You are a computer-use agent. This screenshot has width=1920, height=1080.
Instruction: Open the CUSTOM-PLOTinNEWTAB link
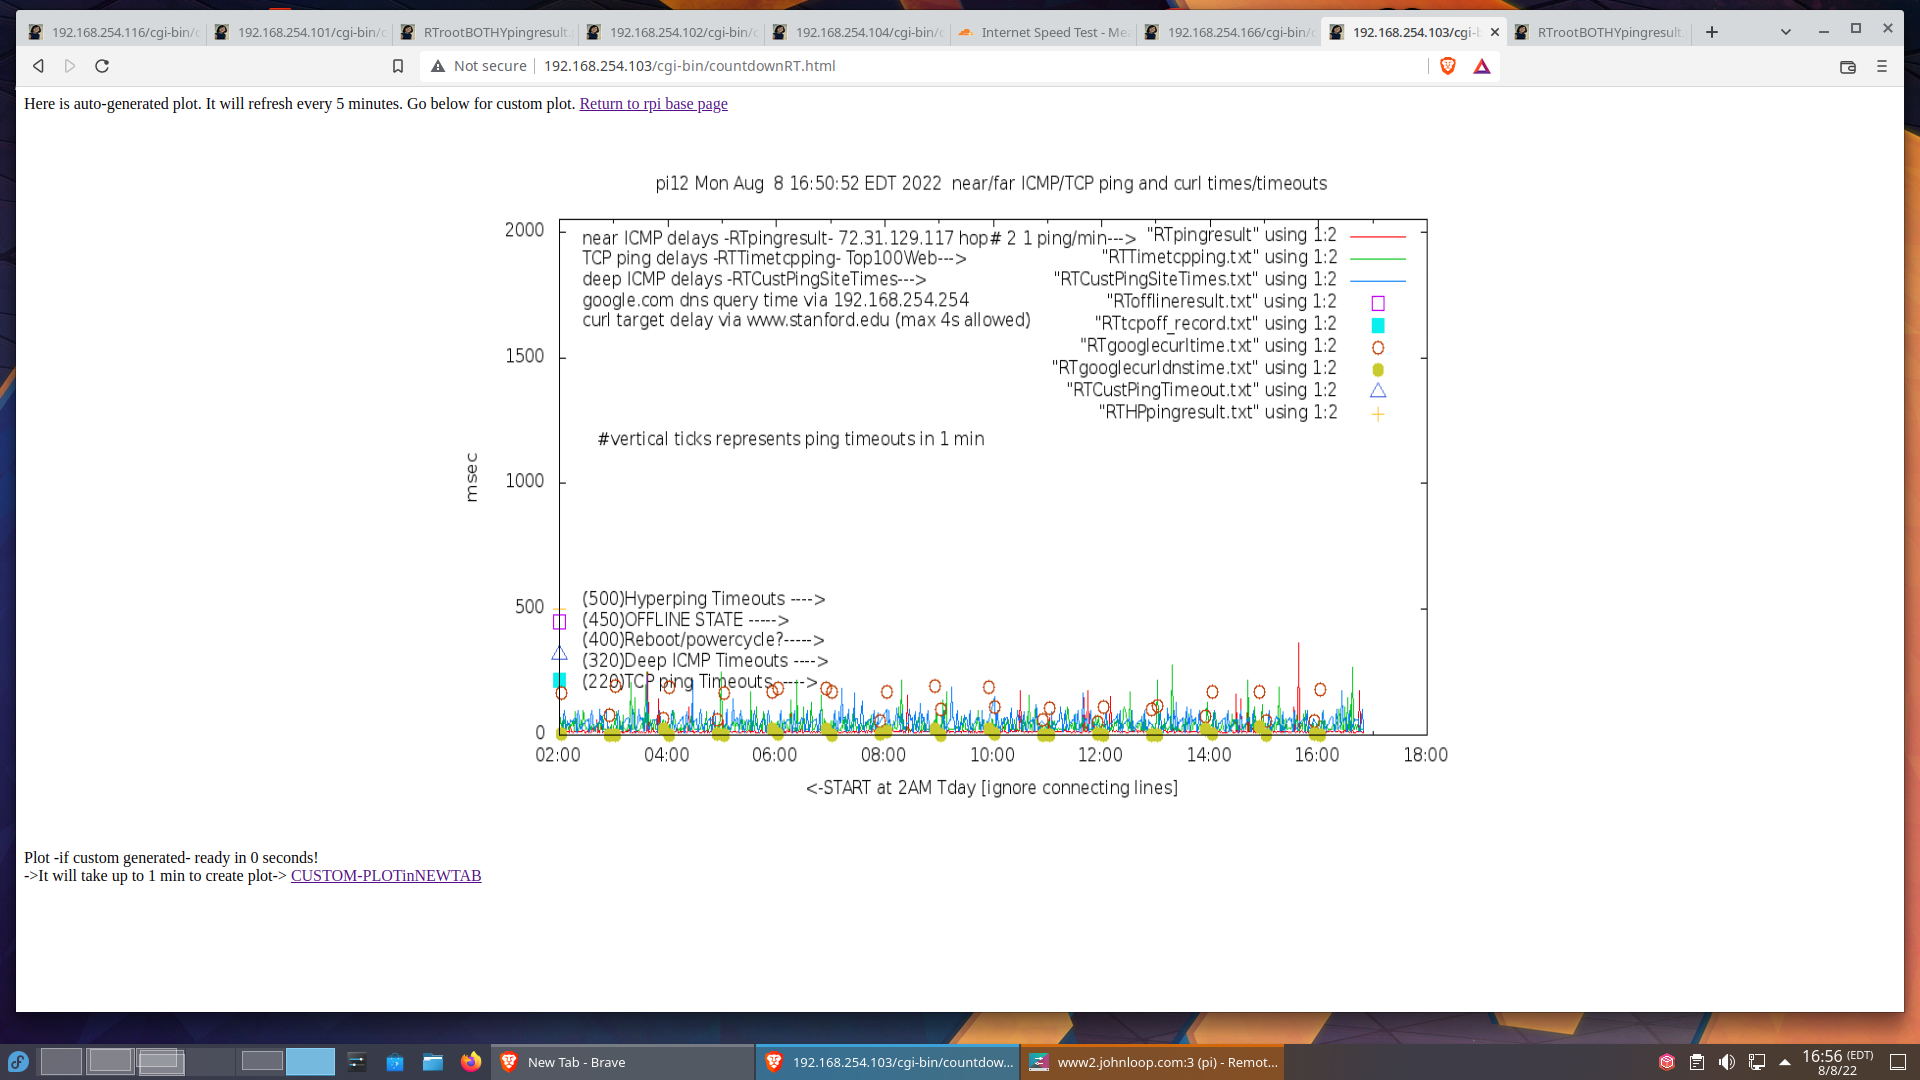pyautogui.click(x=386, y=876)
